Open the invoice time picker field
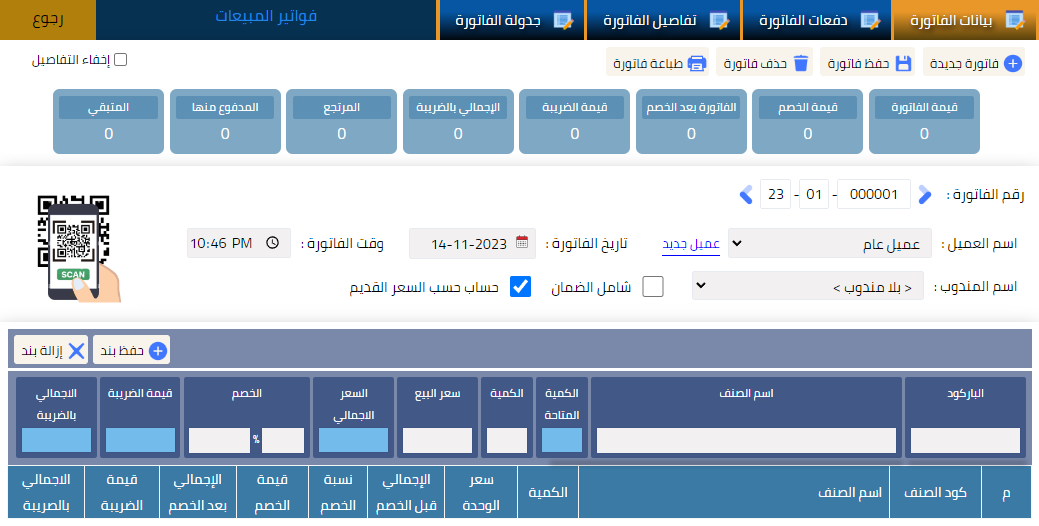The height and width of the screenshot is (526, 1039). (239, 243)
